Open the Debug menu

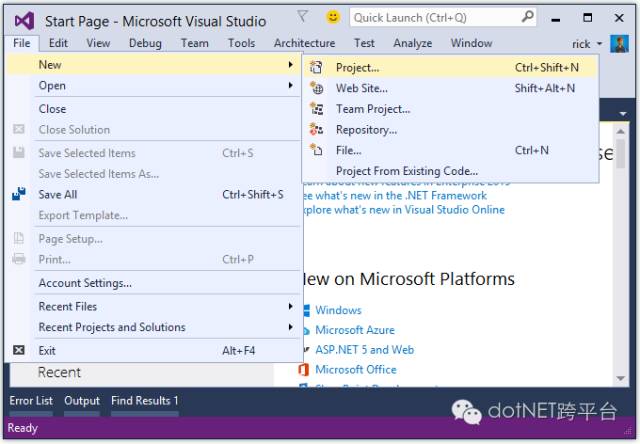[x=145, y=43]
